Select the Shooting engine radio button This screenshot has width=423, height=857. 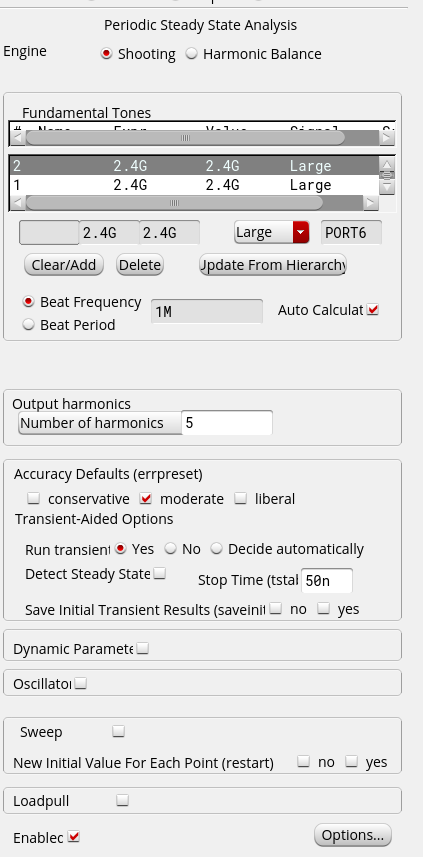coord(107,54)
